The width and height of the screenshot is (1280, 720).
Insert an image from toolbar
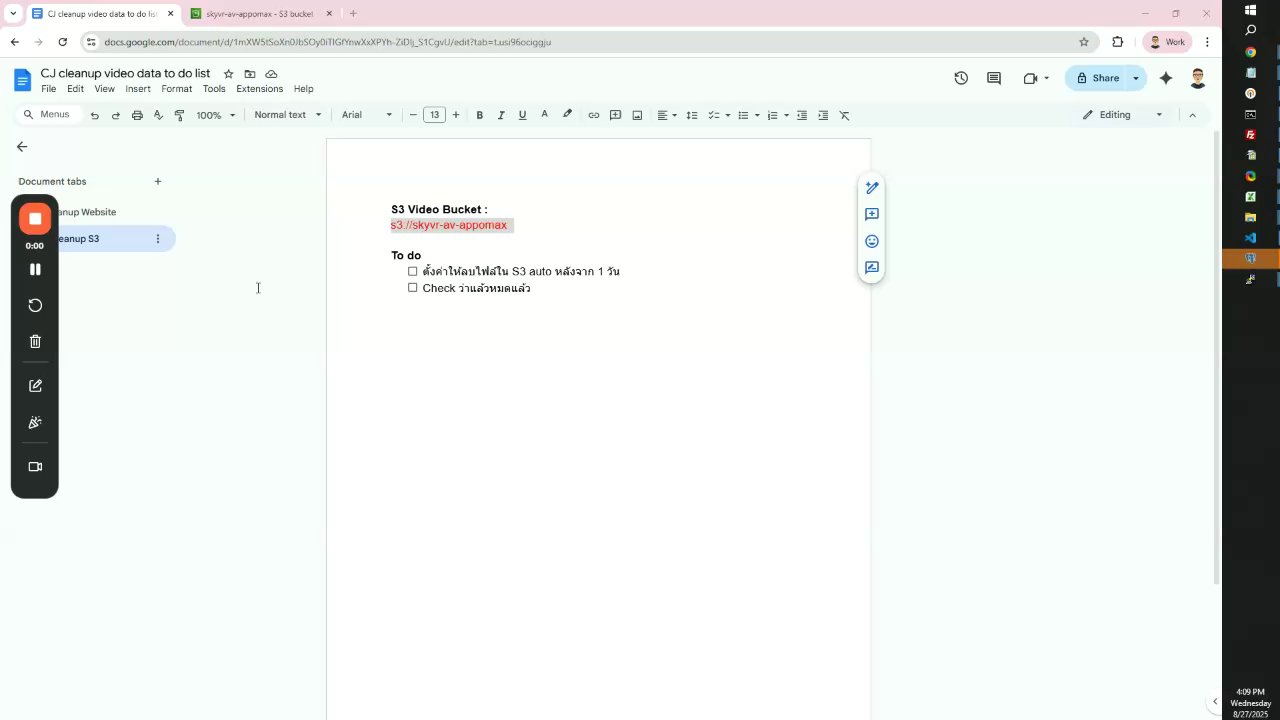click(637, 115)
